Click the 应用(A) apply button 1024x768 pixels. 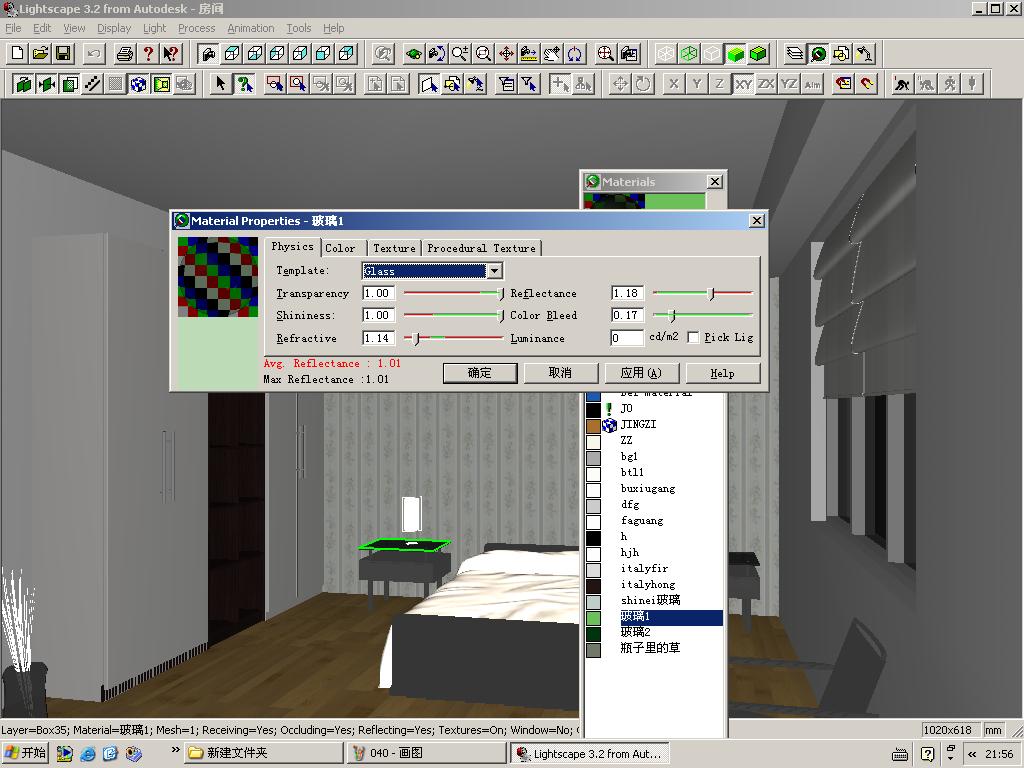coord(641,373)
